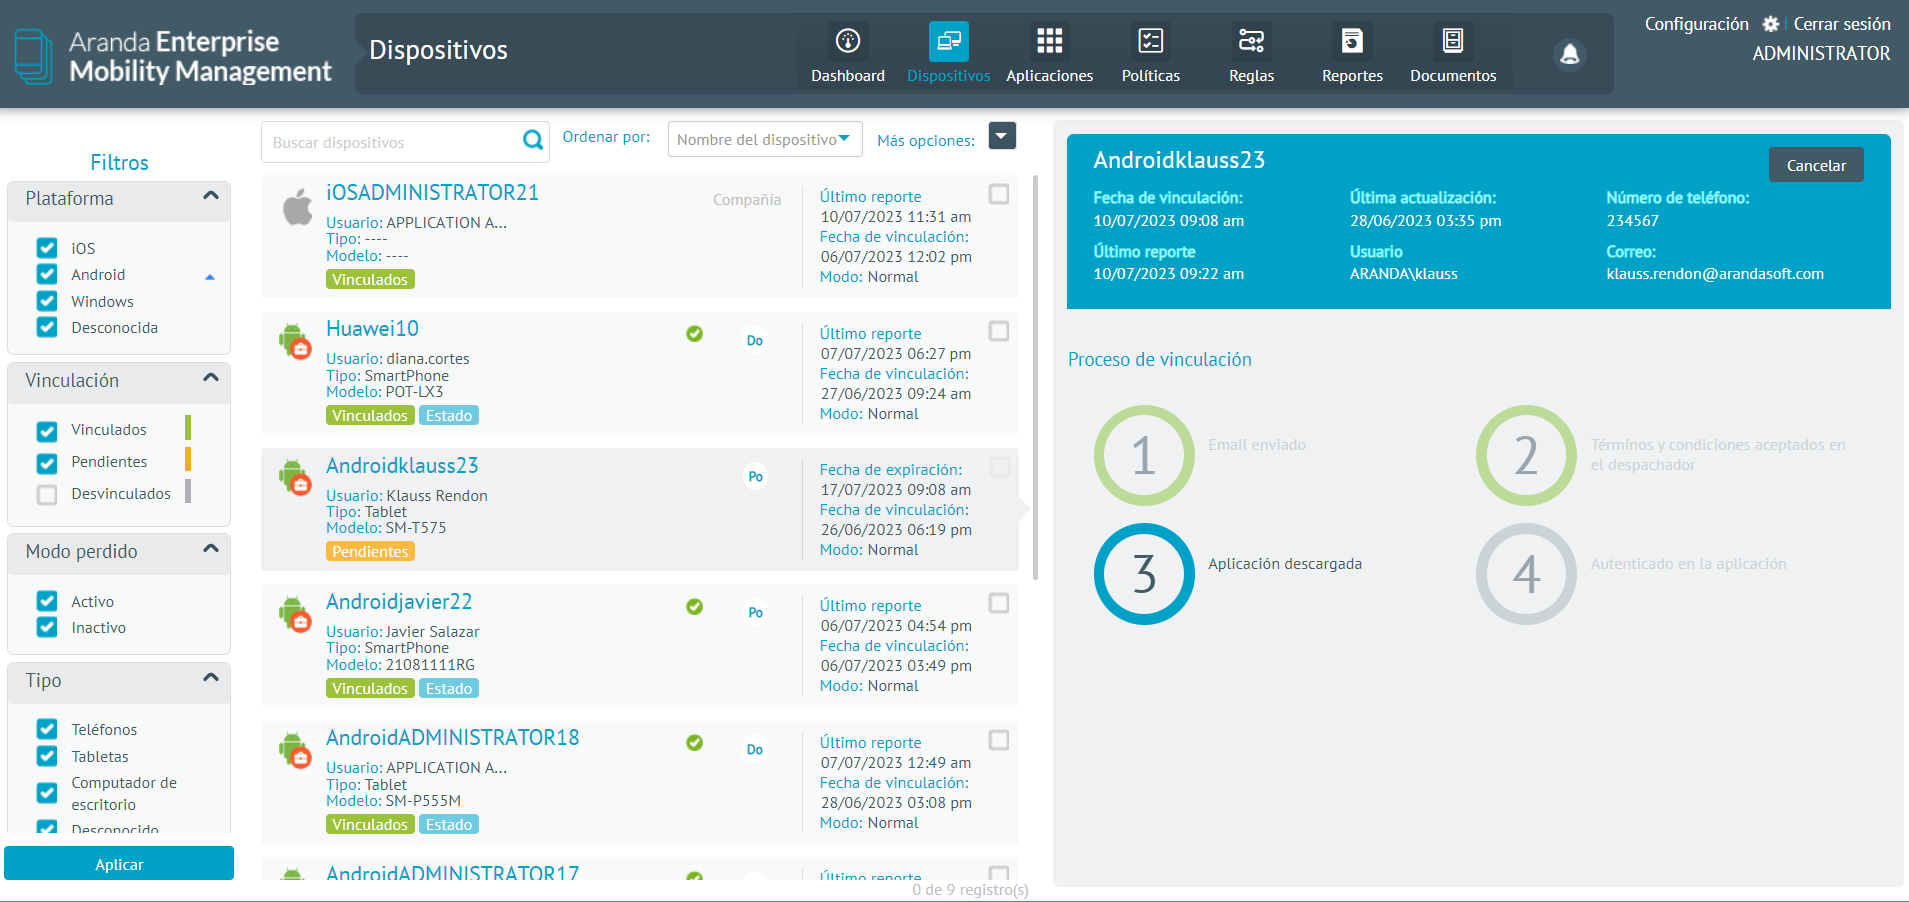Click the Do badge on Huawei10

click(755, 341)
